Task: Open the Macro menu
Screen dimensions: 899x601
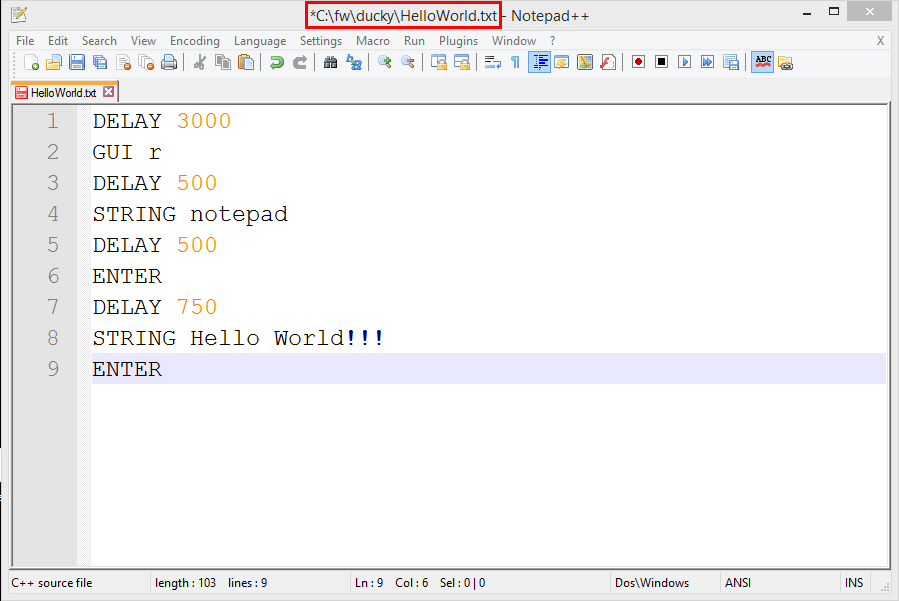Action: (x=373, y=41)
